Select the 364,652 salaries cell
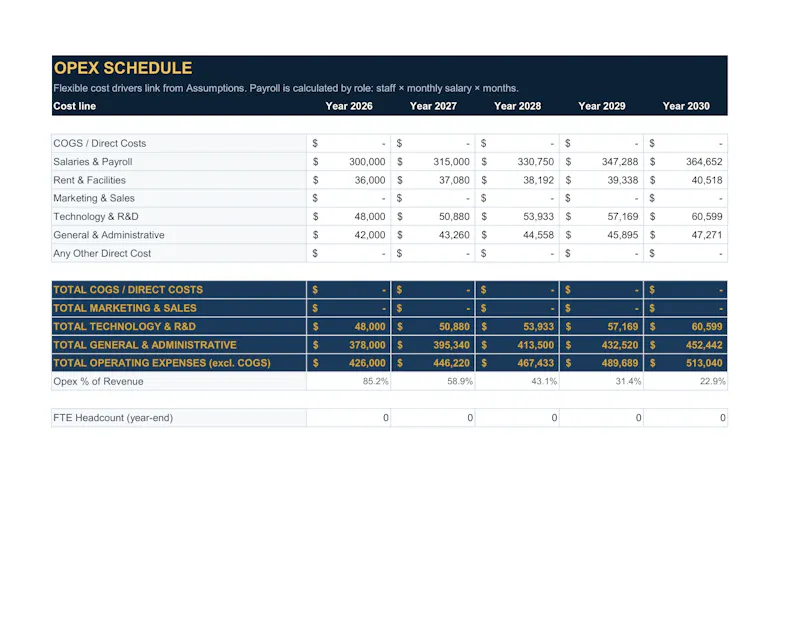Viewport: 800px width, 618px height. (685, 162)
